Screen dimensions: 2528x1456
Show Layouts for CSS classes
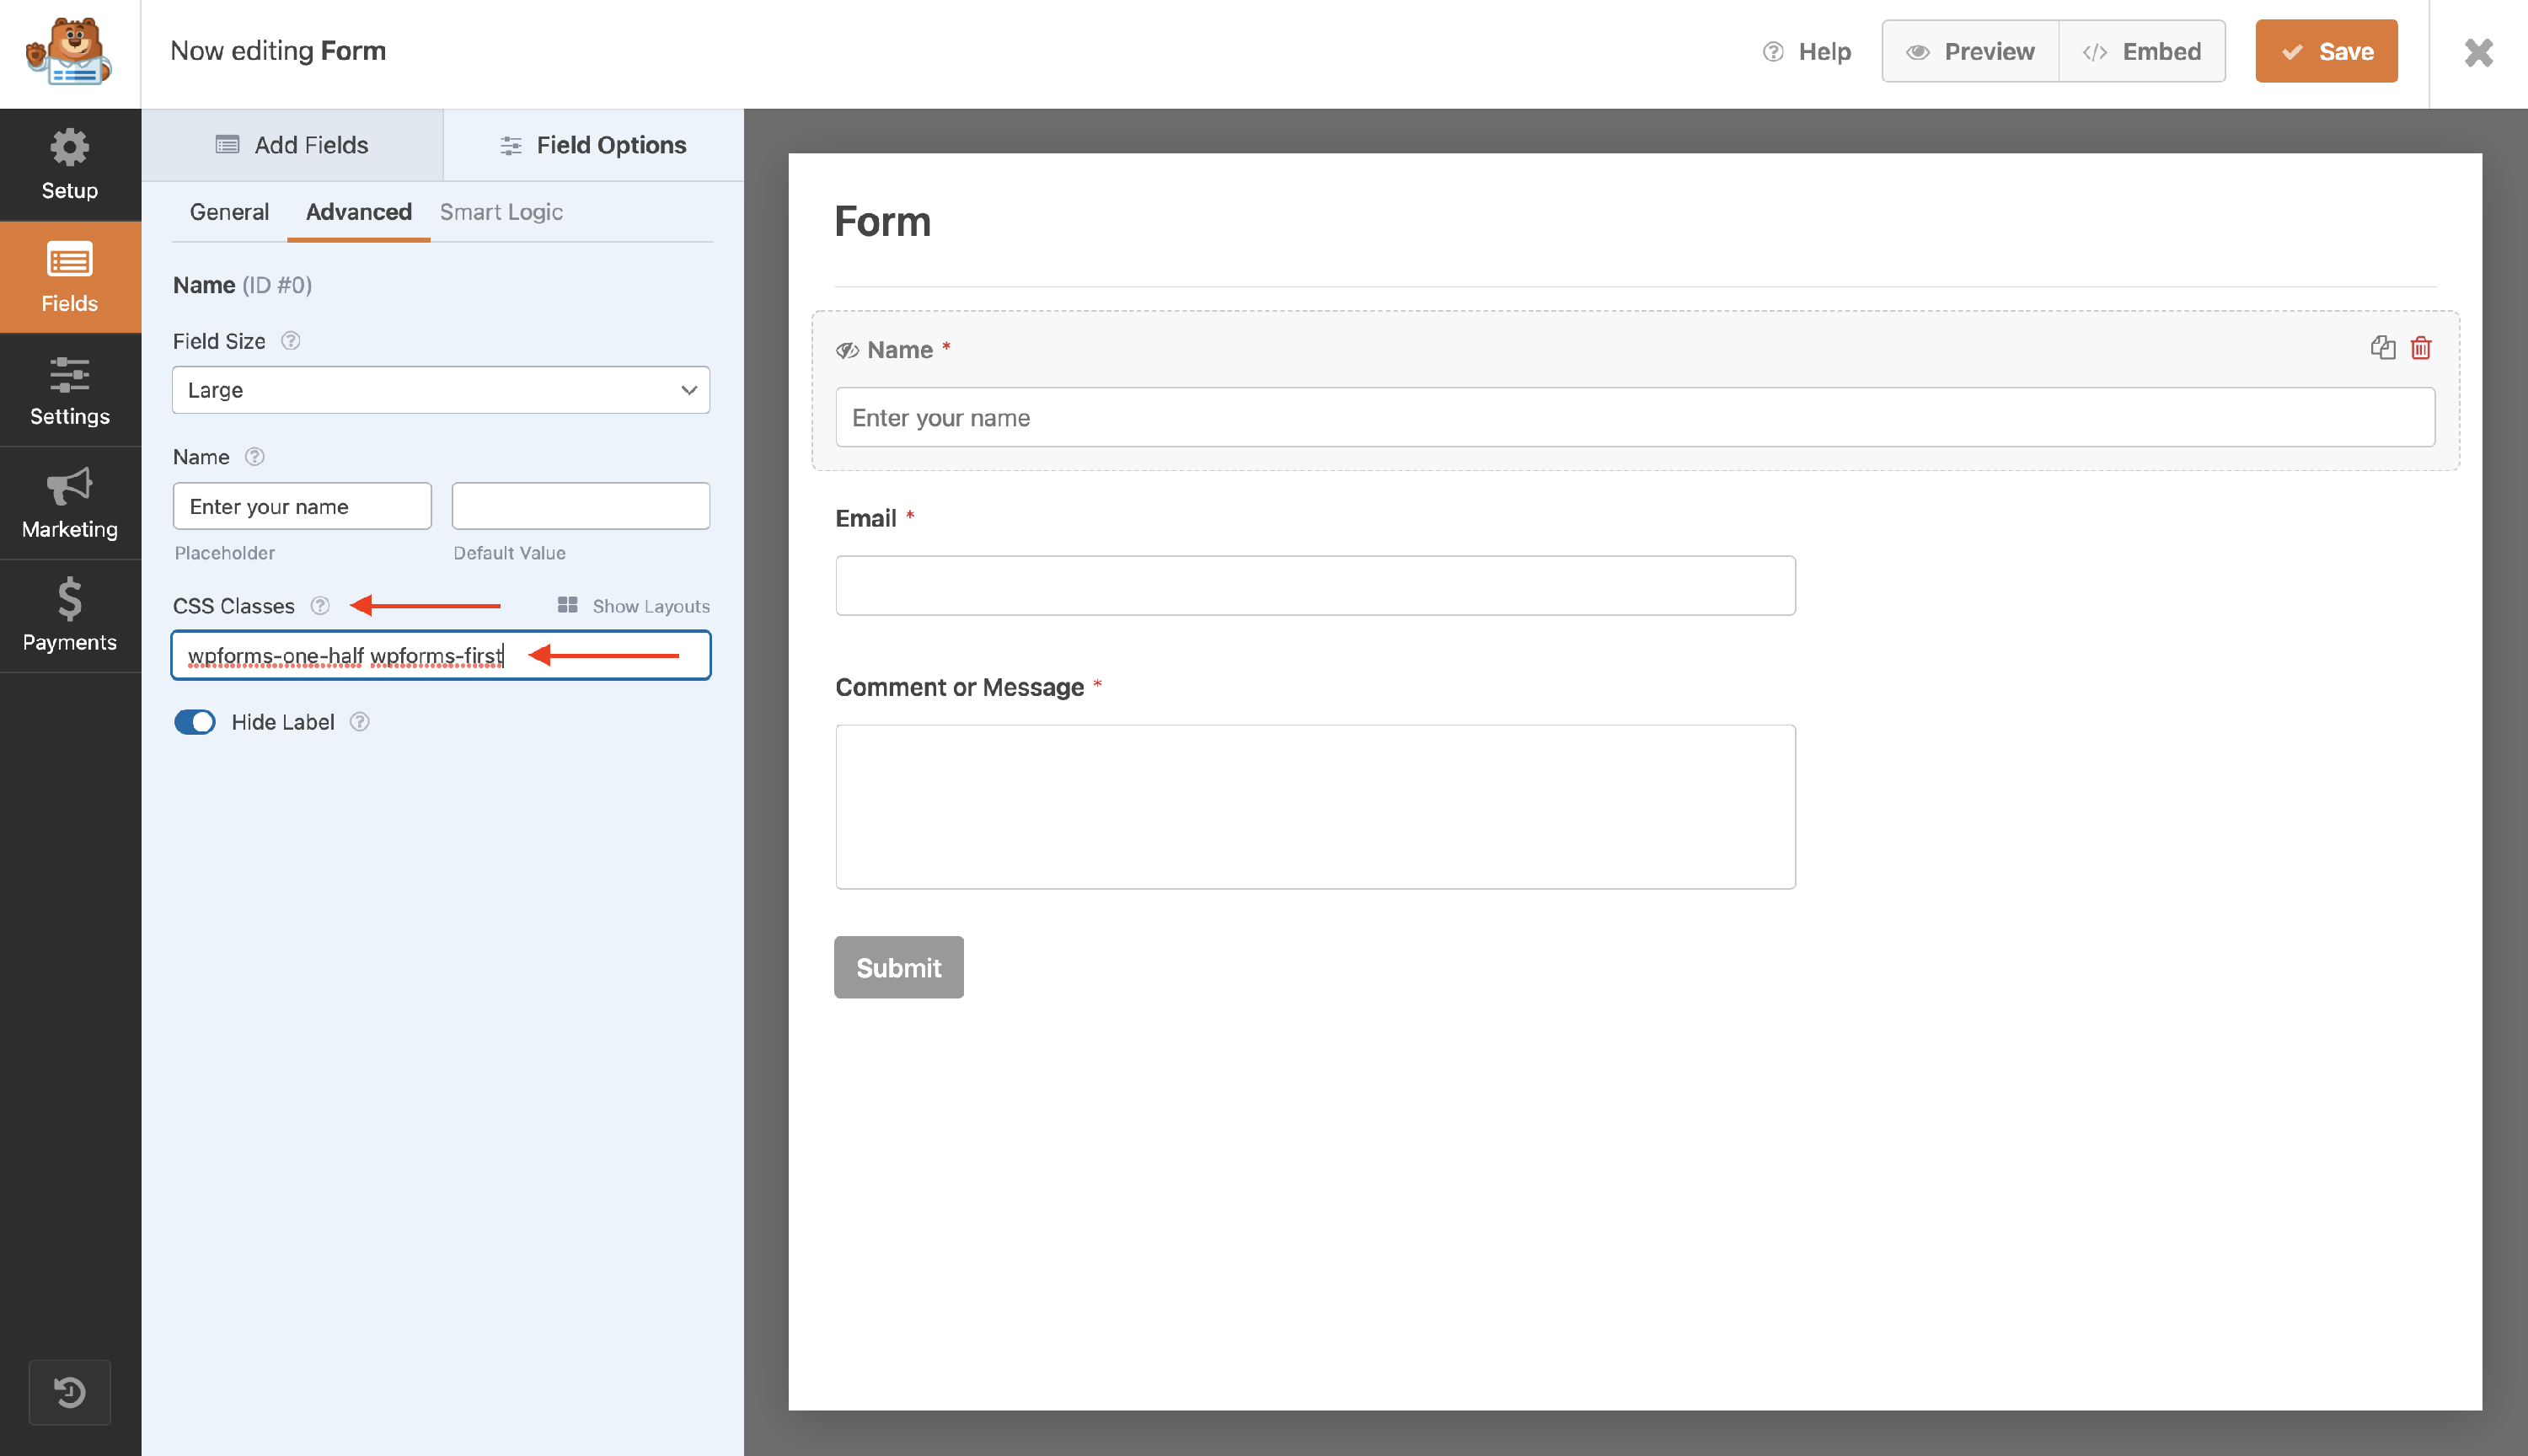pyautogui.click(x=633, y=606)
